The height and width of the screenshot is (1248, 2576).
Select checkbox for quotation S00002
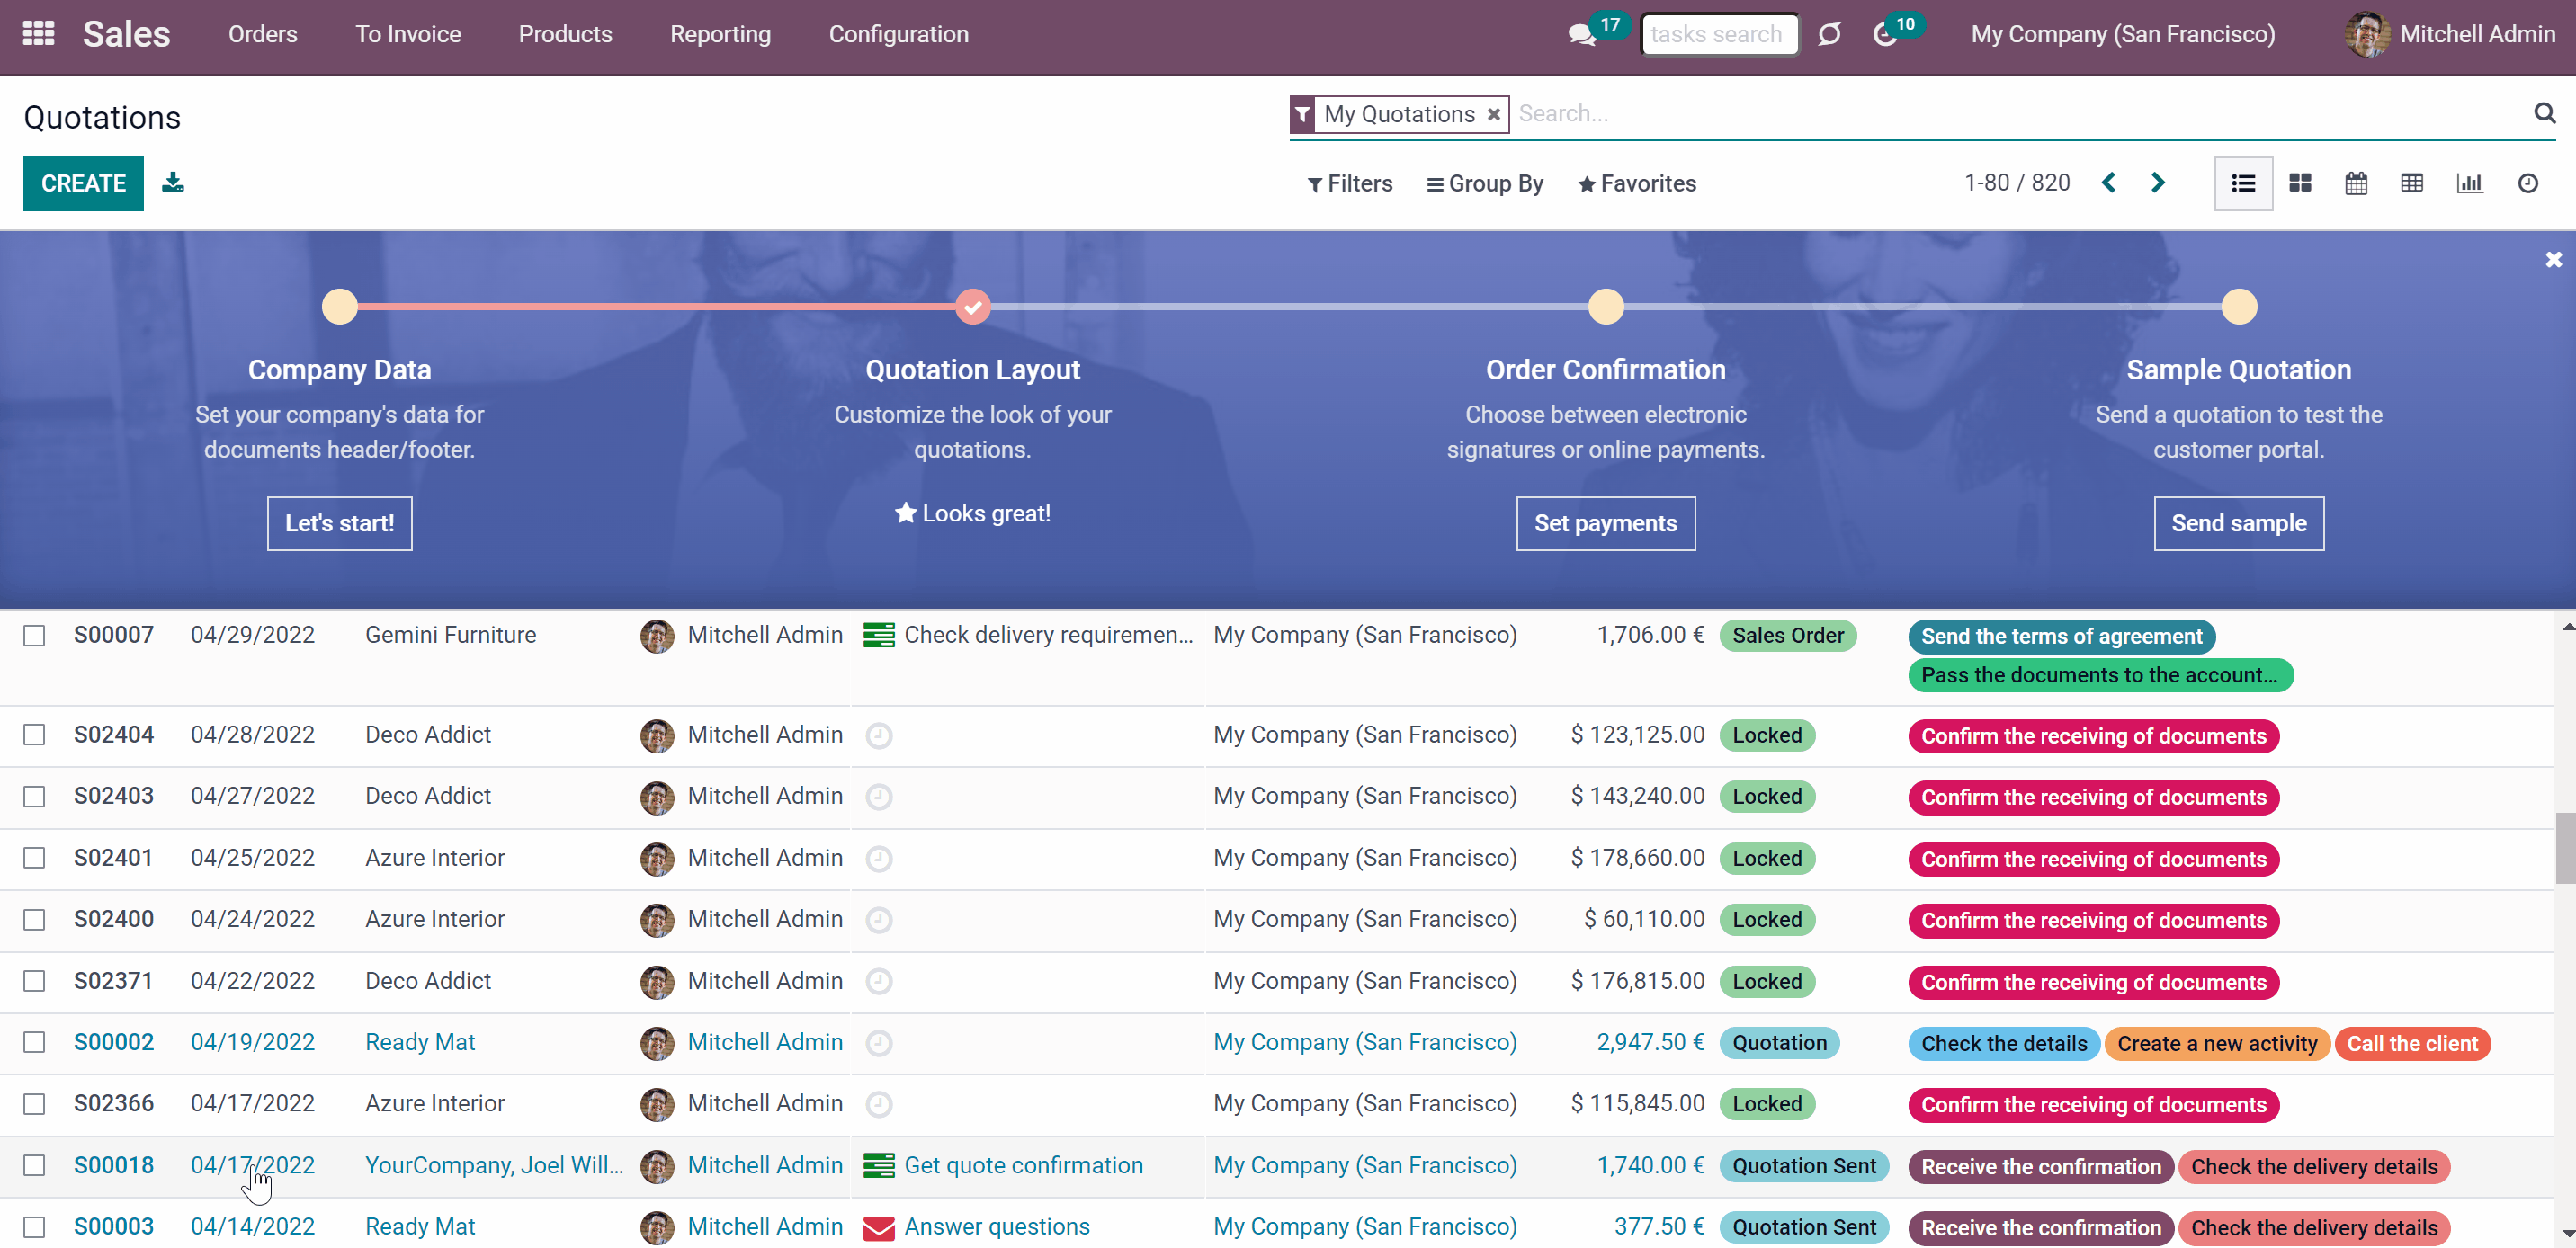(x=34, y=1042)
